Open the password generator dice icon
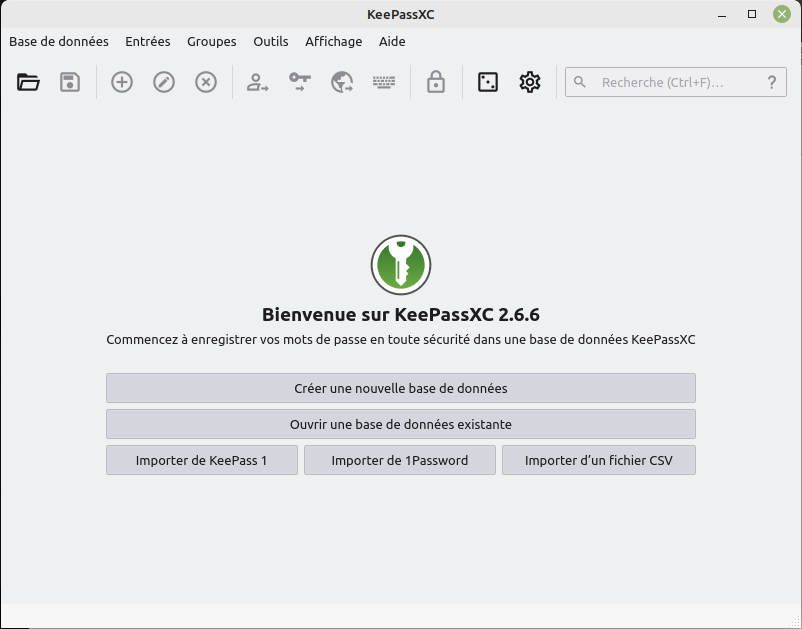This screenshot has width=802, height=629. click(x=487, y=82)
